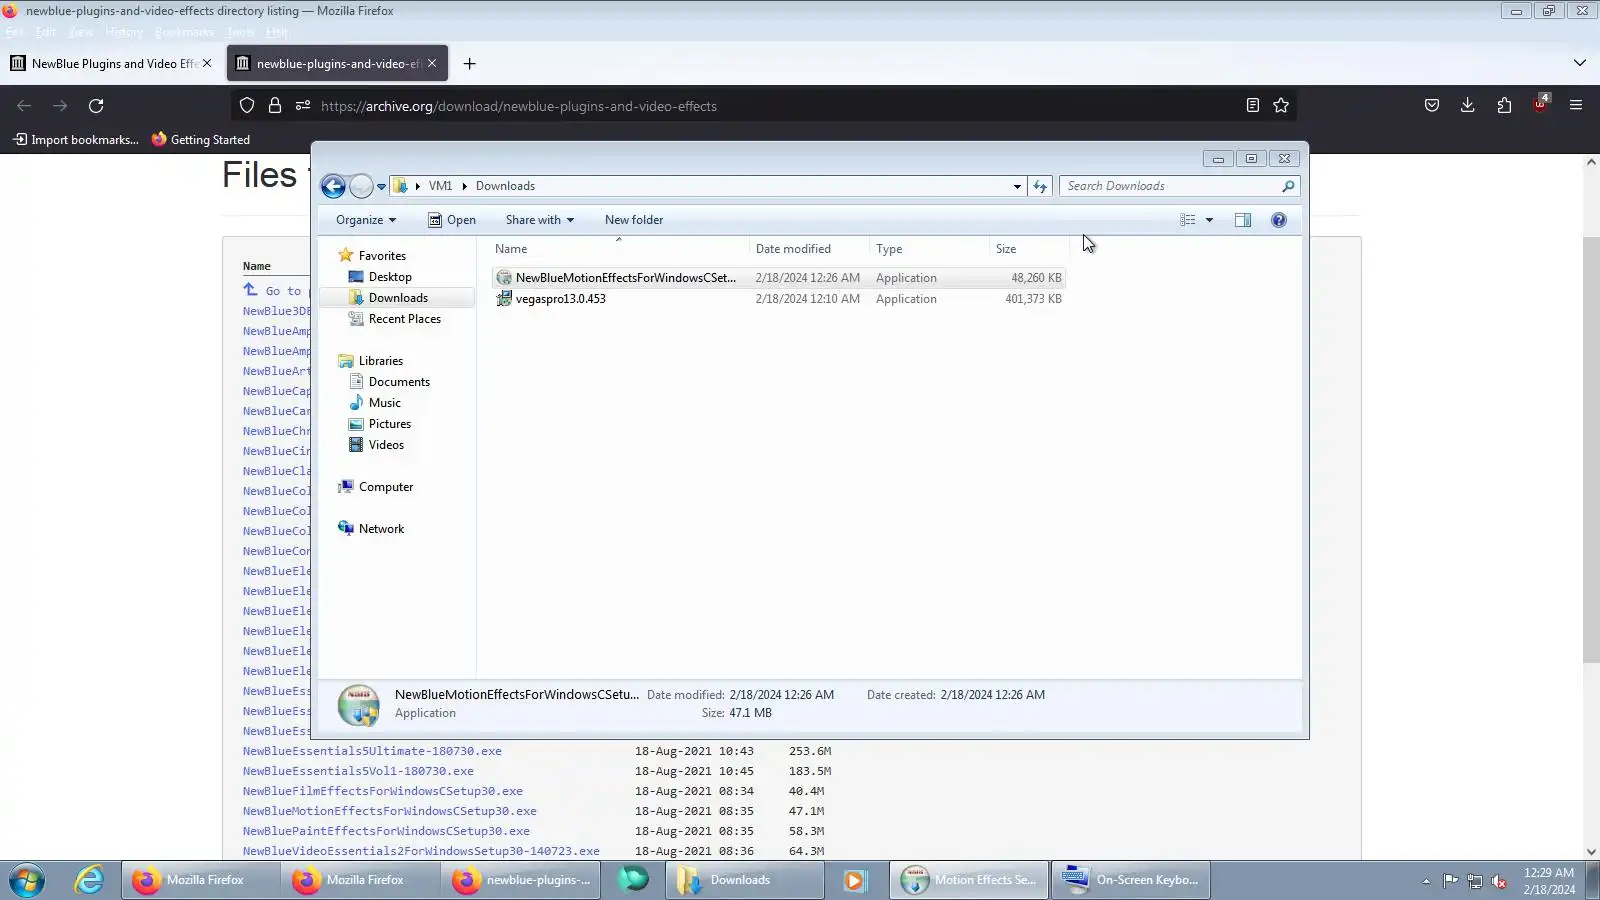Click the Open button in Explorer toolbar
1600x900 pixels.
point(452,220)
